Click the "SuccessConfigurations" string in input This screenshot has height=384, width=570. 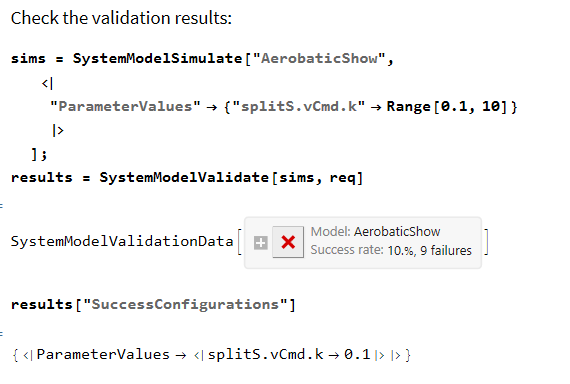pyautogui.click(x=185, y=304)
